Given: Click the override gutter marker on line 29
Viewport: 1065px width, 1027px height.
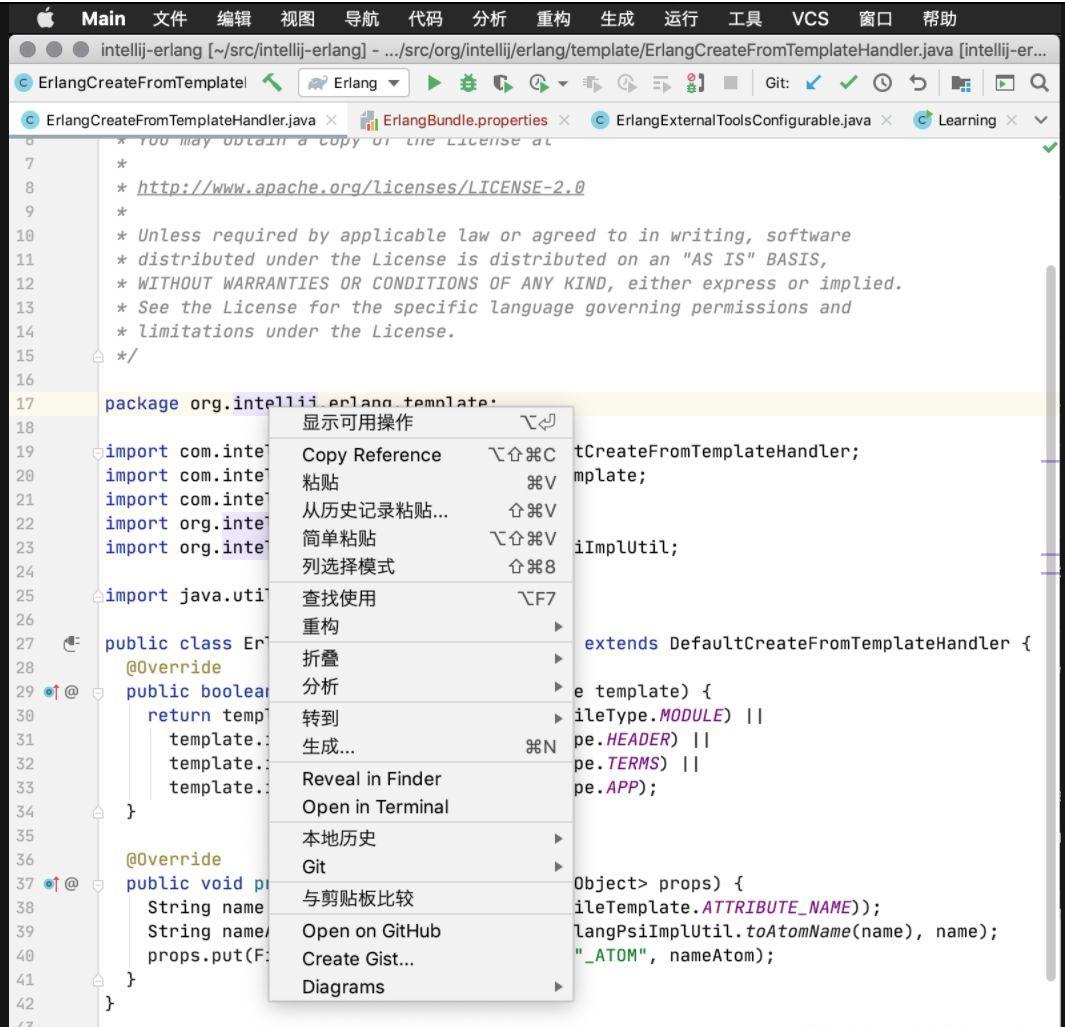Looking at the screenshot, I should (51, 691).
